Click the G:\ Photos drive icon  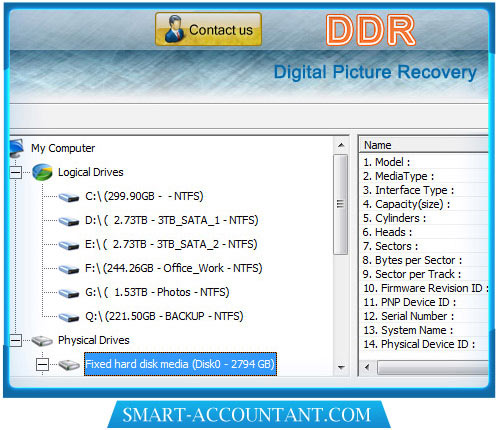(x=69, y=293)
